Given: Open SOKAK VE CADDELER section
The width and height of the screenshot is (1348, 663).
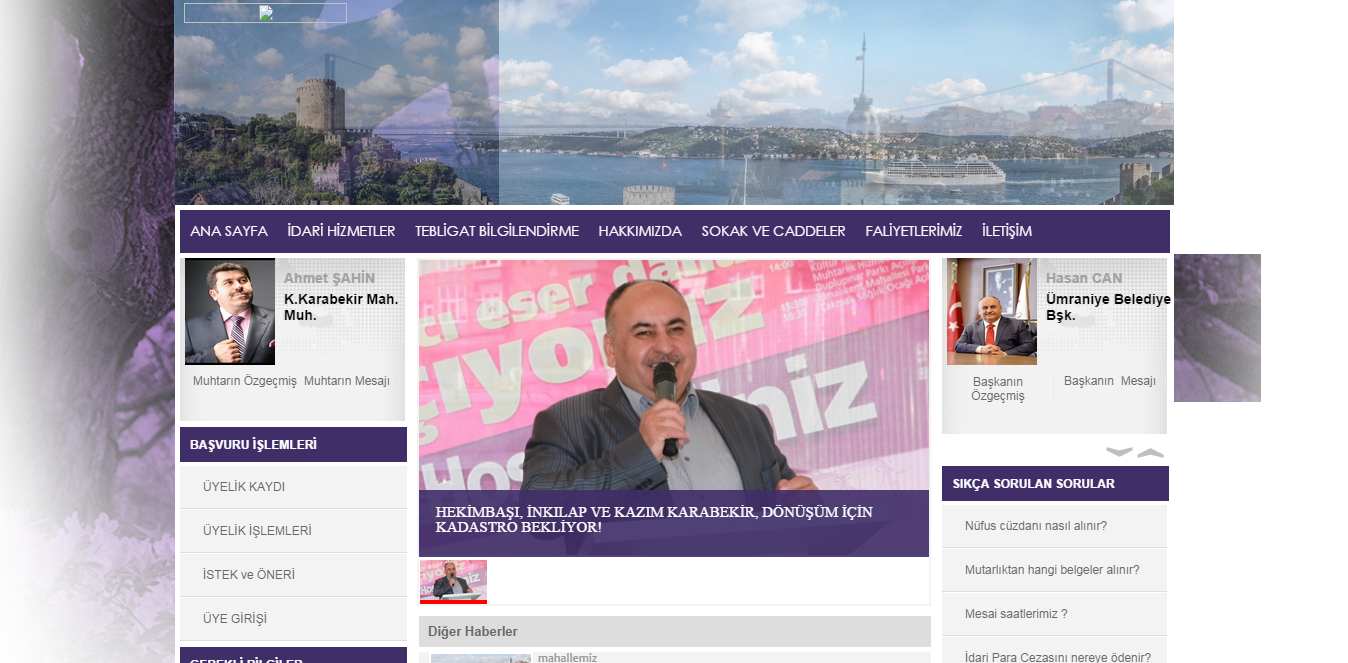Looking at the screenshot, I should tap(773, 231).
